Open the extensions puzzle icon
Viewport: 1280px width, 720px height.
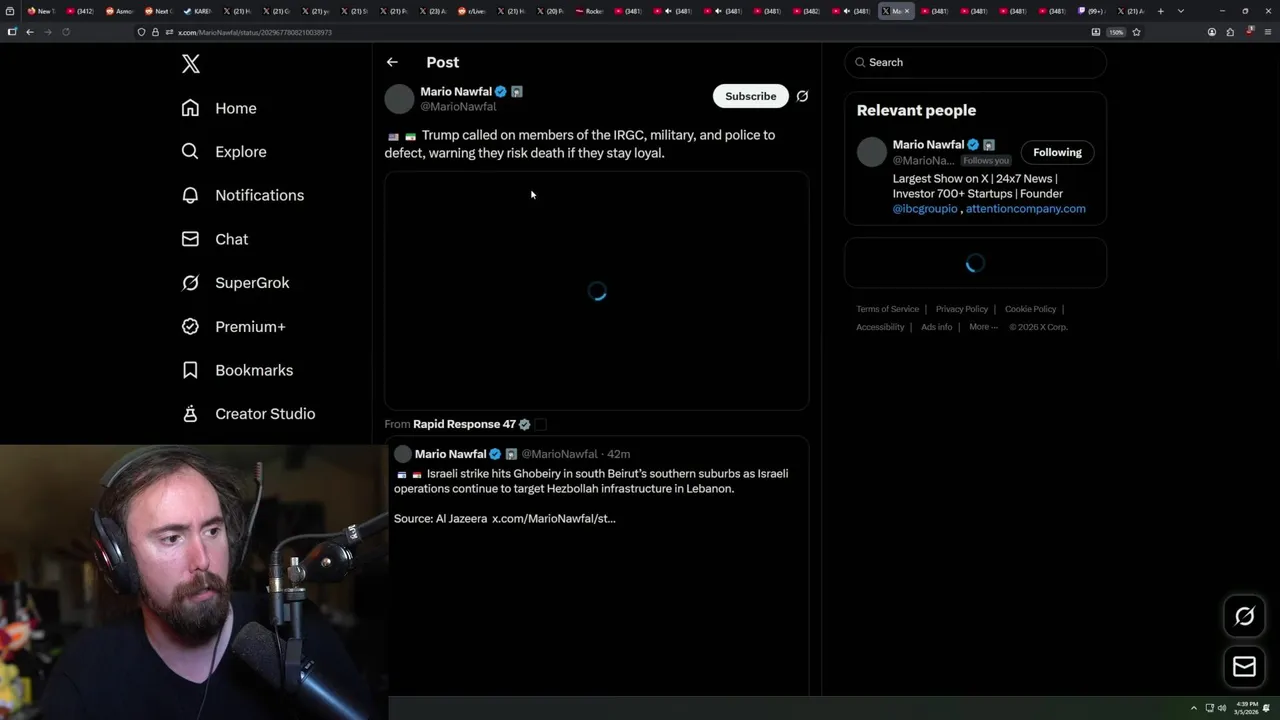pyautogui.click(x=1230, y=32)
